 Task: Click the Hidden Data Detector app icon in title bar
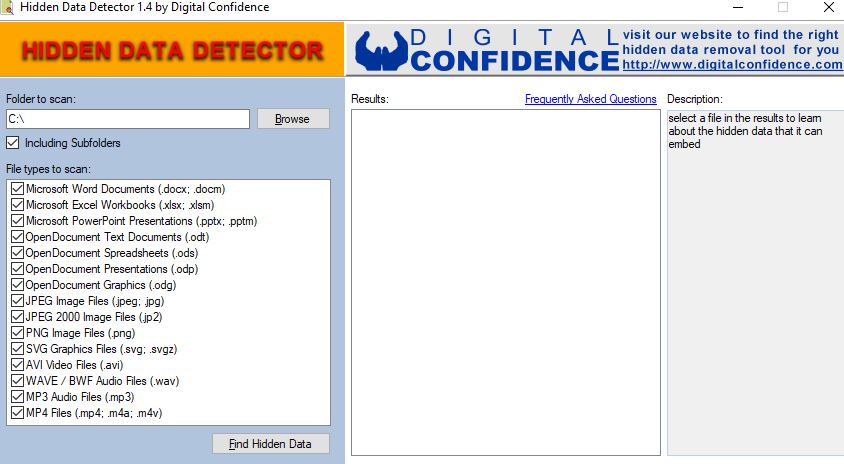8,8
